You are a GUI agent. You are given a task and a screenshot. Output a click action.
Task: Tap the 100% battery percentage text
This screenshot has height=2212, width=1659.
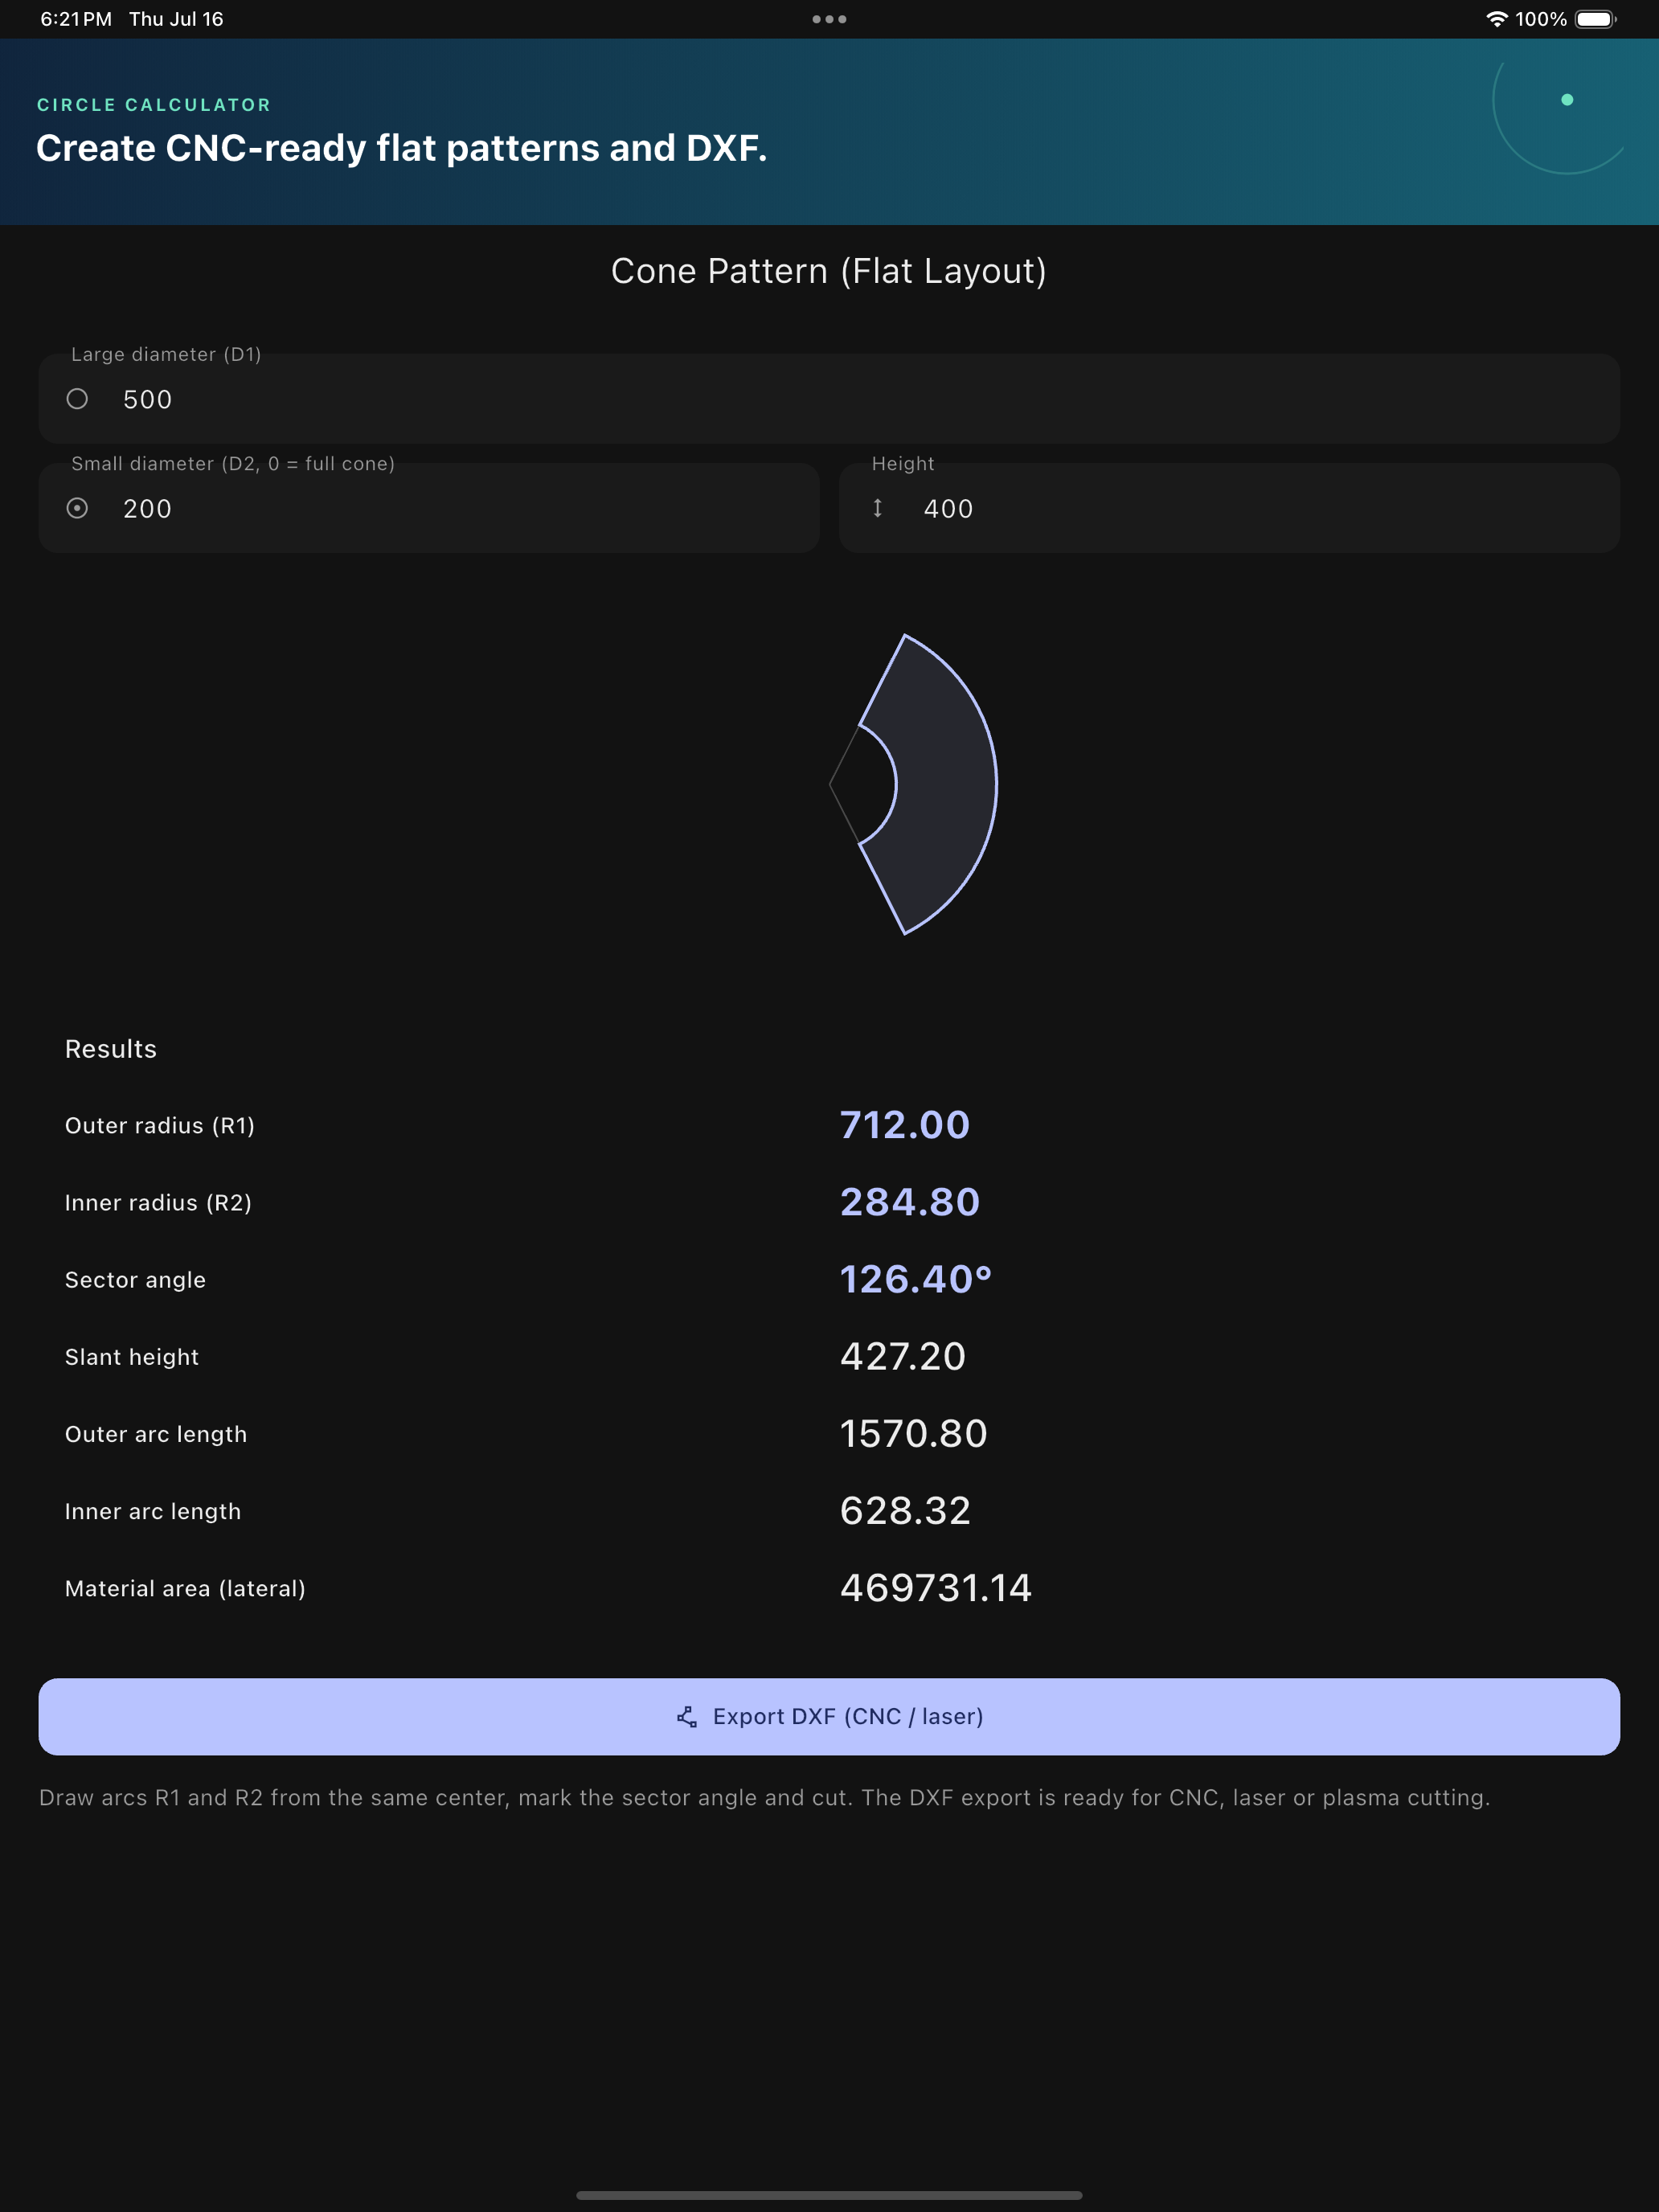click(1541, 19)
